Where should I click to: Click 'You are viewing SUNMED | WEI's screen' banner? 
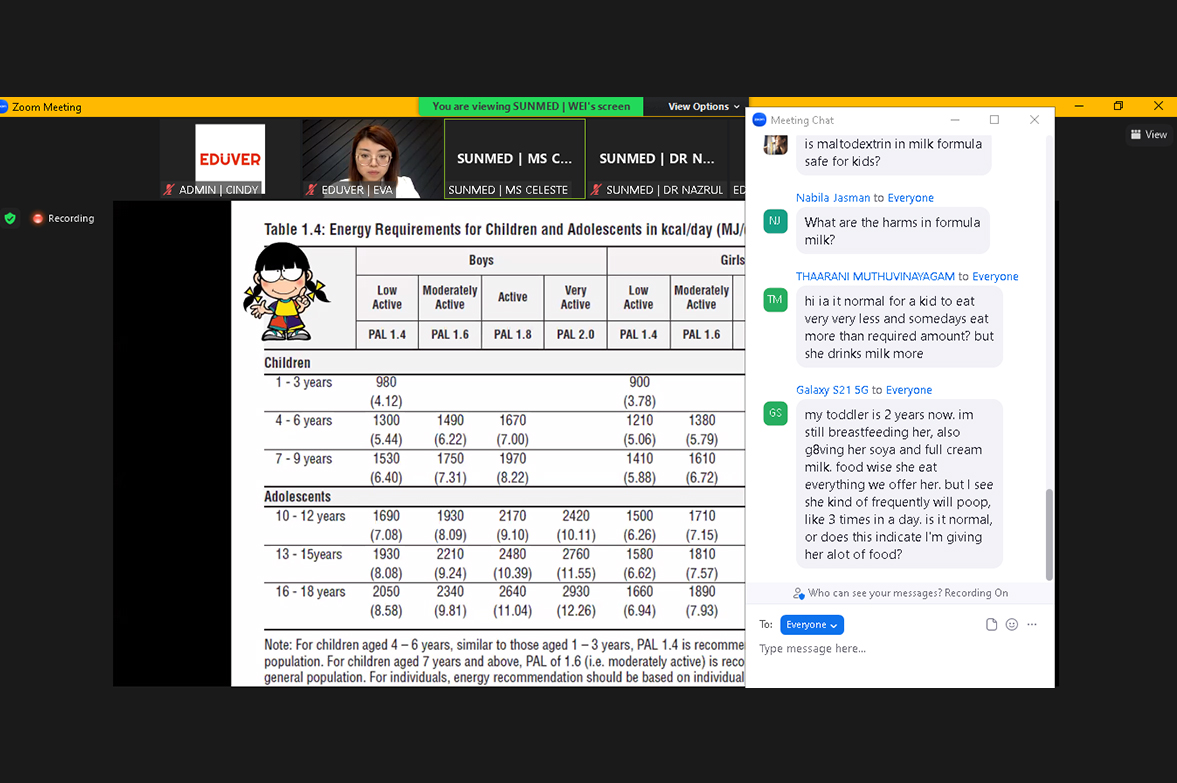(x=531, y=107)
